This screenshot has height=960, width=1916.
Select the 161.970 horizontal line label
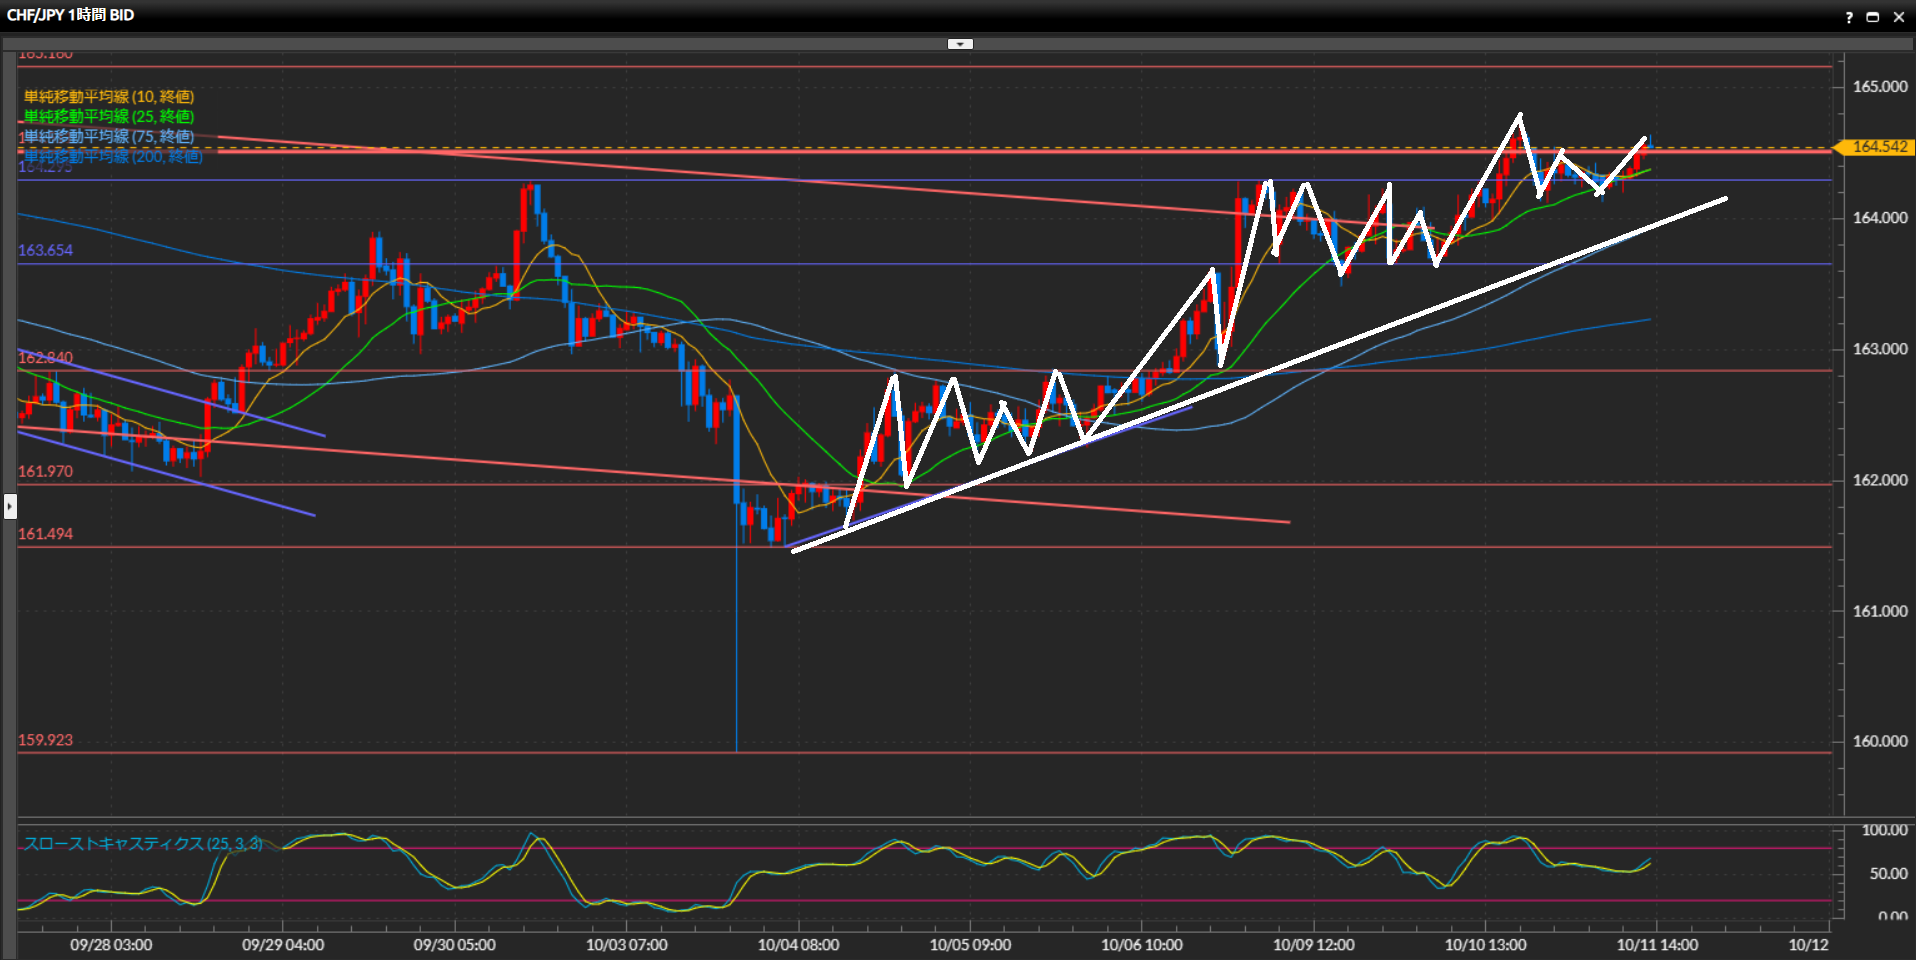(45, 471)
